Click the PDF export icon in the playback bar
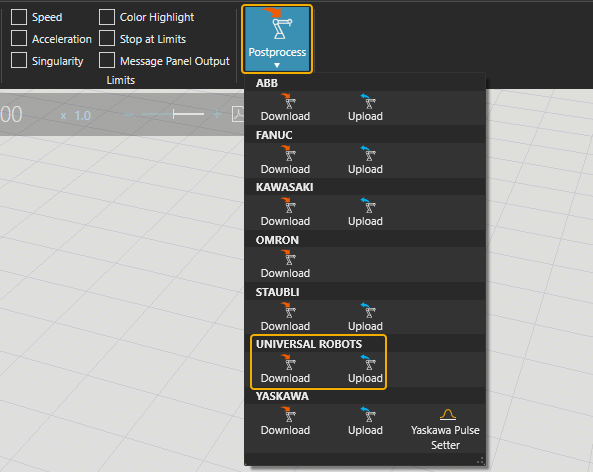 tap(238, 114)
